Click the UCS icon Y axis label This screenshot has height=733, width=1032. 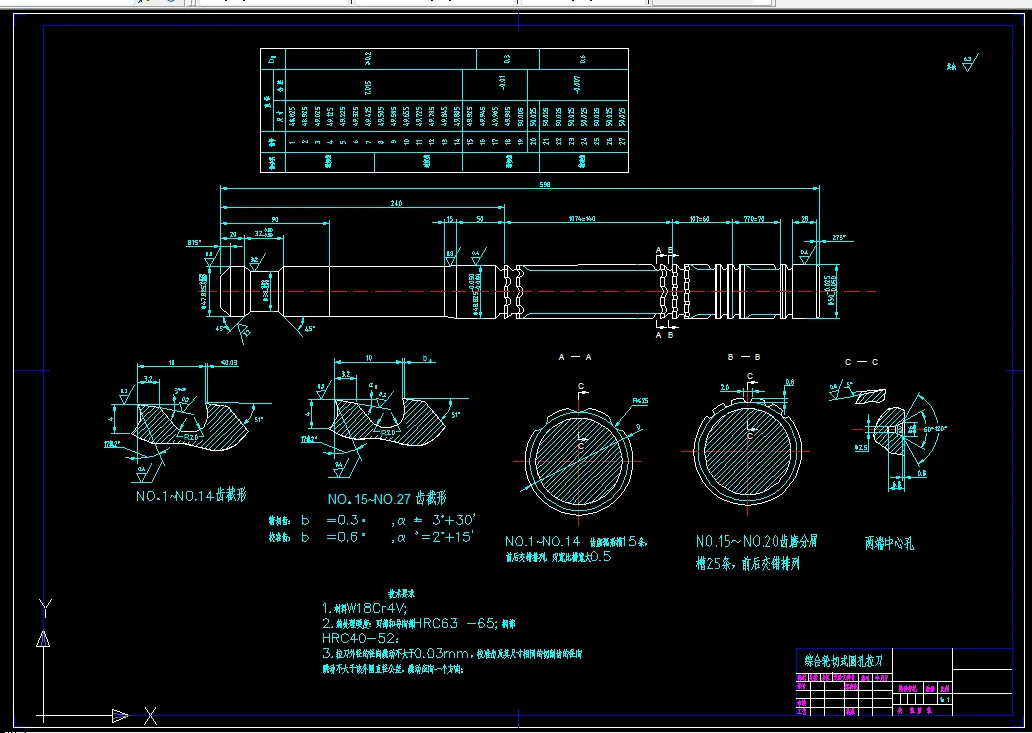tap(45, 608)
